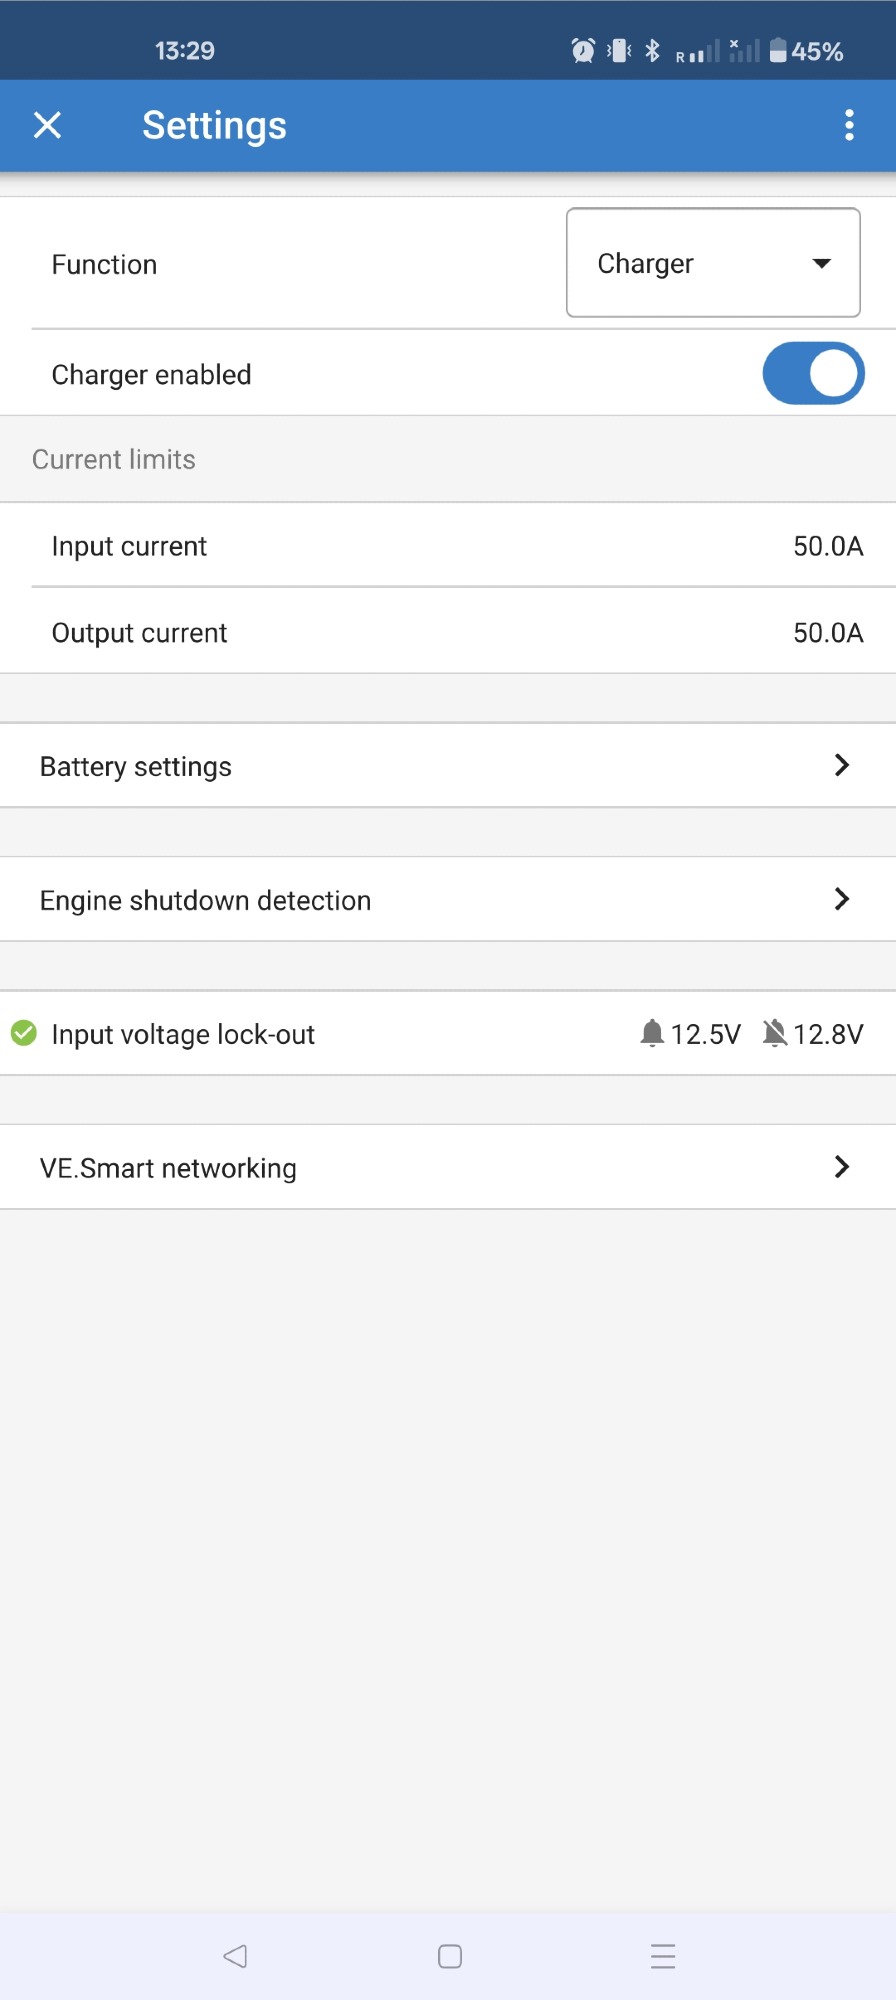The width and height of the screenshot is (896, 2000).
Task: Open the three-dot overflow menu
Action: coord(849,125)
